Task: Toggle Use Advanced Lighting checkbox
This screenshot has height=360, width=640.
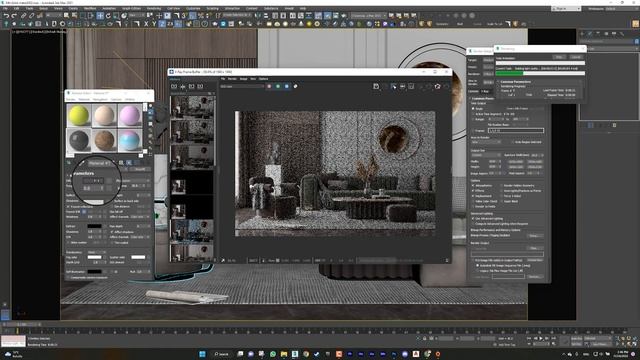Action: pyautogui.click(x=473, y=219)
